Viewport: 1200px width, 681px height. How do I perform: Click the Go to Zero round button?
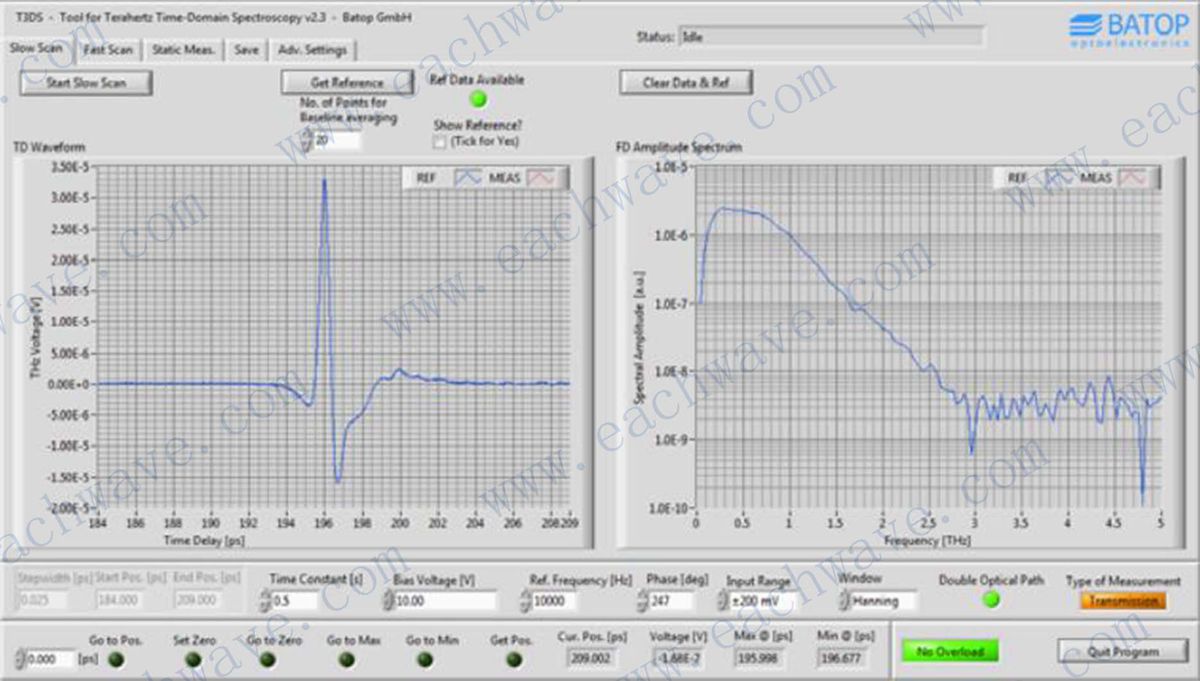point(269,659)
